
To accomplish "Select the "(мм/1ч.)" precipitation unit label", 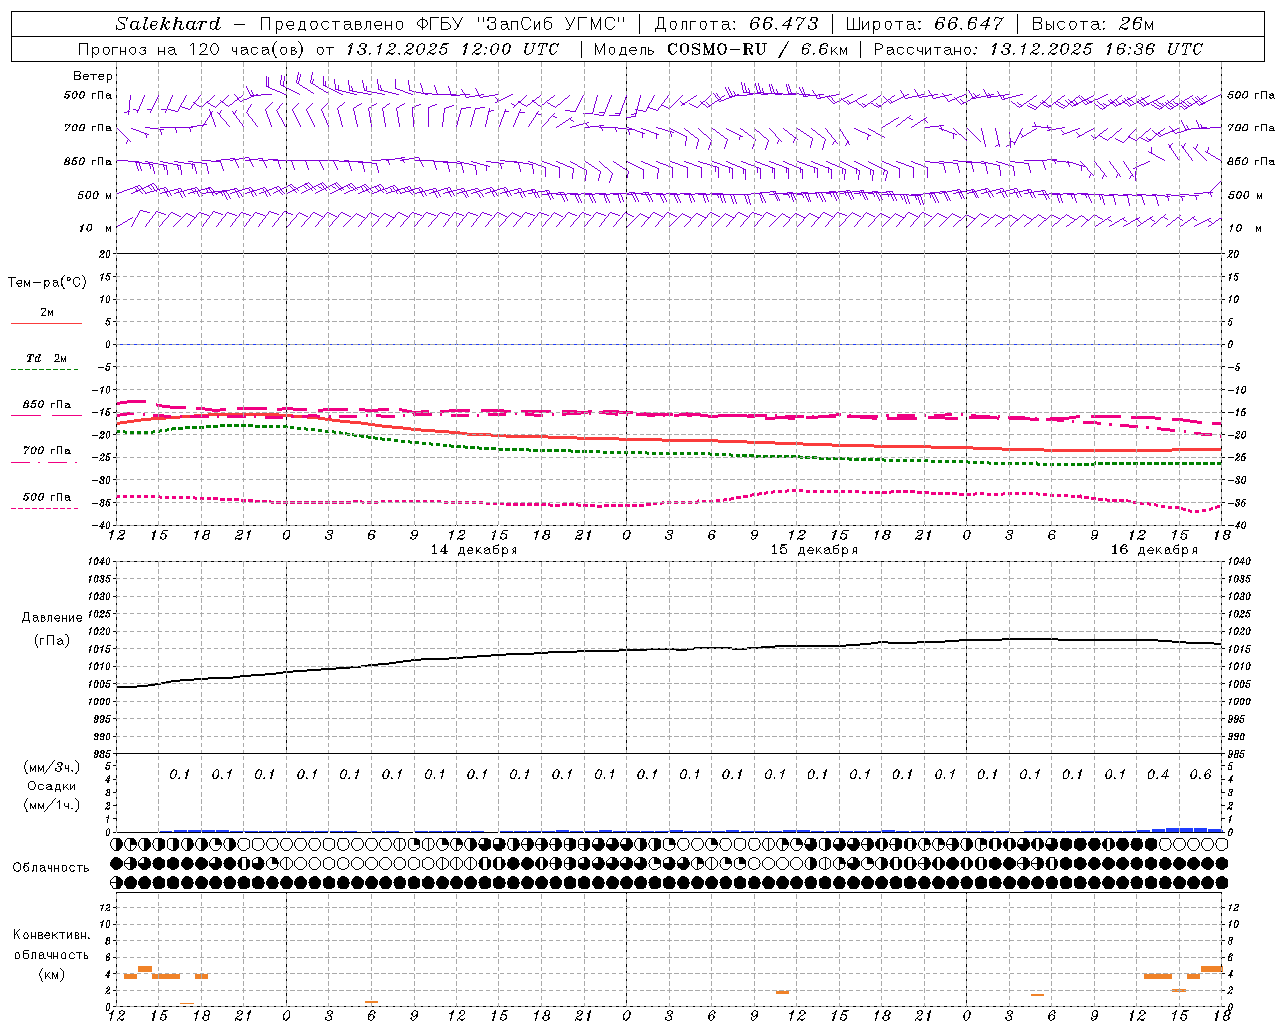I will pyautogui.click(x=52, y=805).
